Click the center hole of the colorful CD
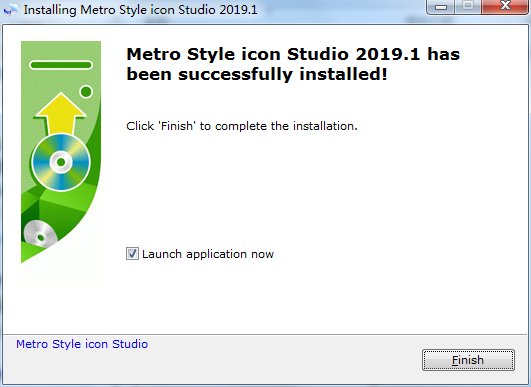The height and width of the screenshot is (387, 531). 61,163
